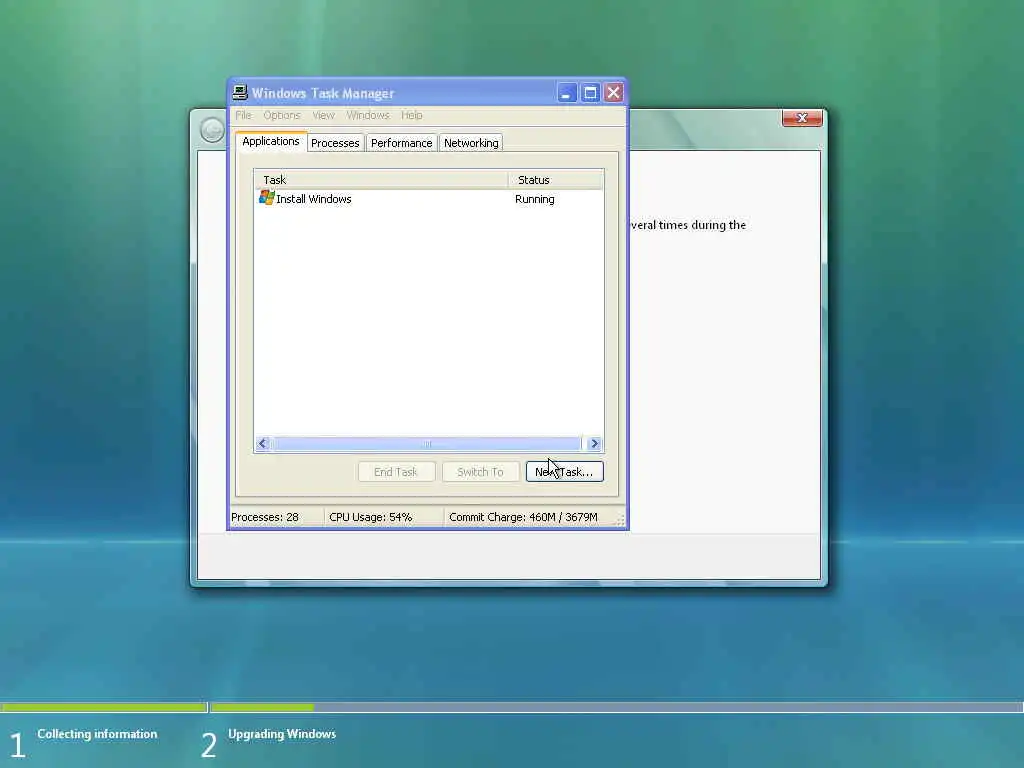Image resolution: width=1024 pixels, height=768 pixels.
Task: Click the Commit Charge status entry
Action: coord(530,517)
